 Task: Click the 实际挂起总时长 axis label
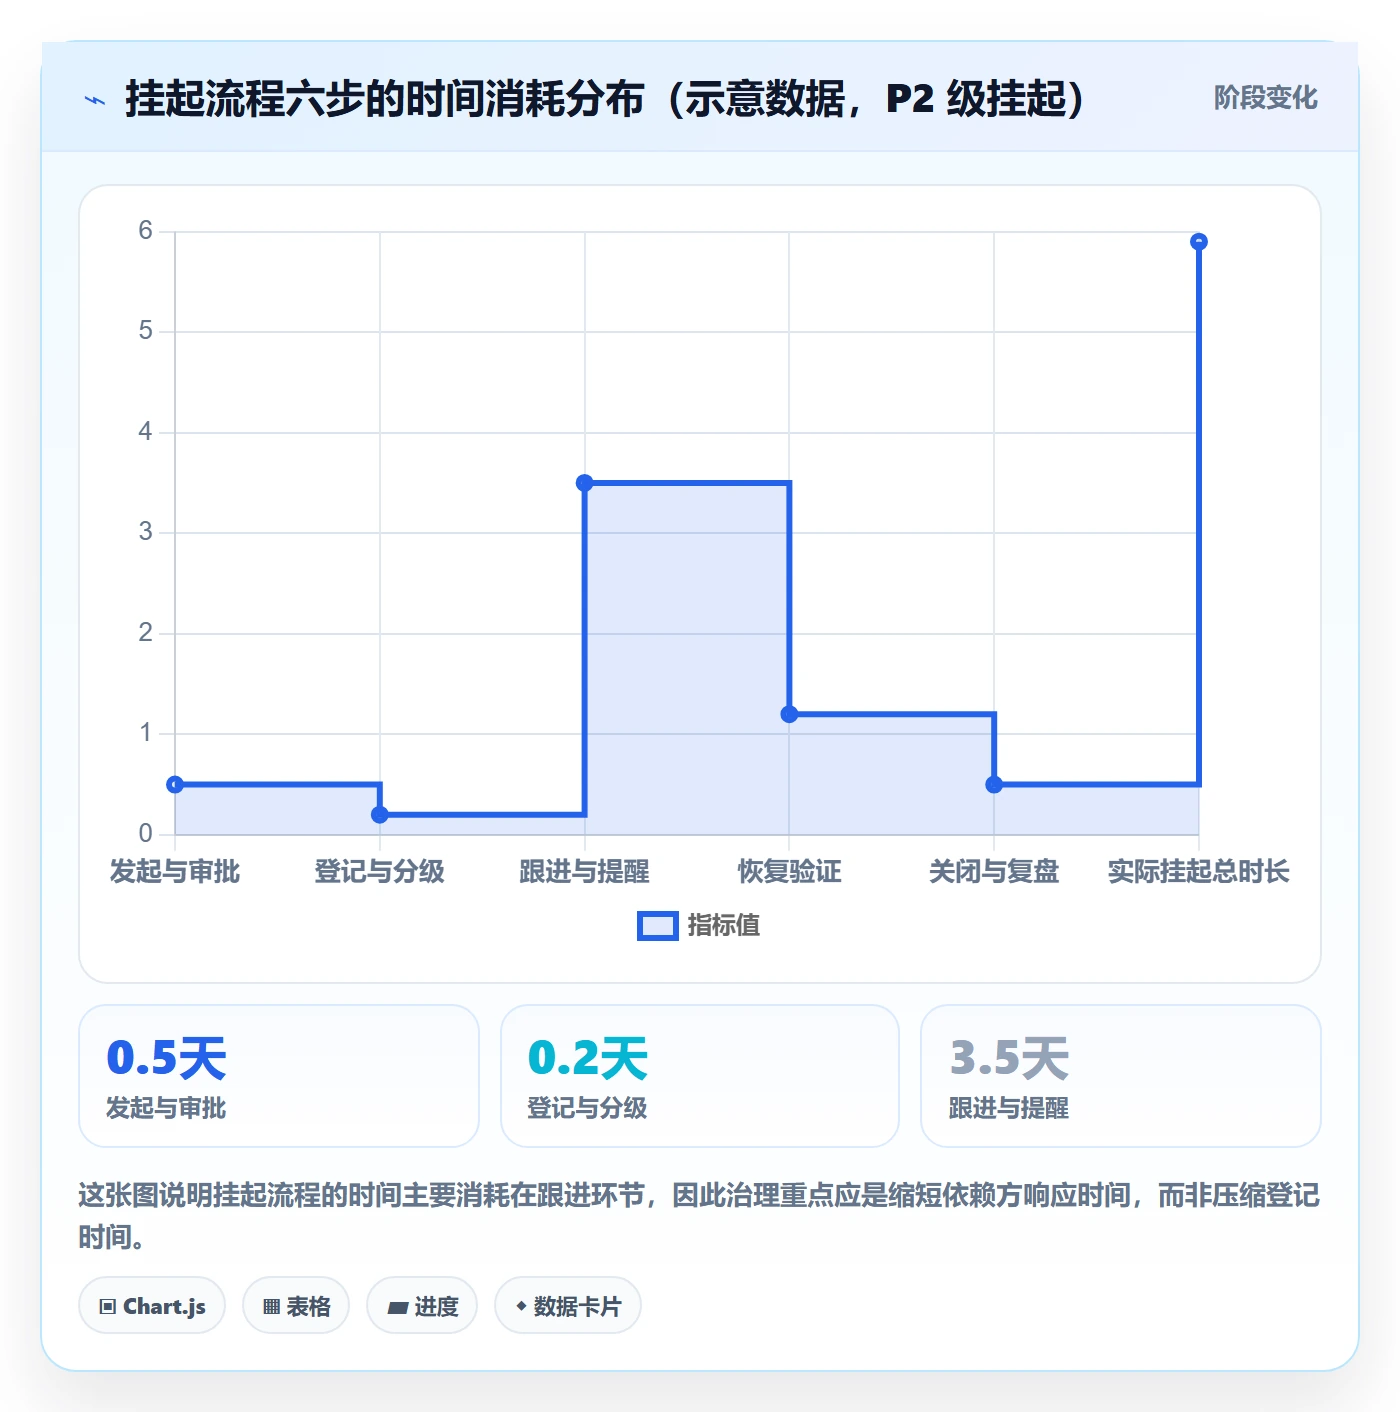pyautogui.click(x=1199, y=872)
